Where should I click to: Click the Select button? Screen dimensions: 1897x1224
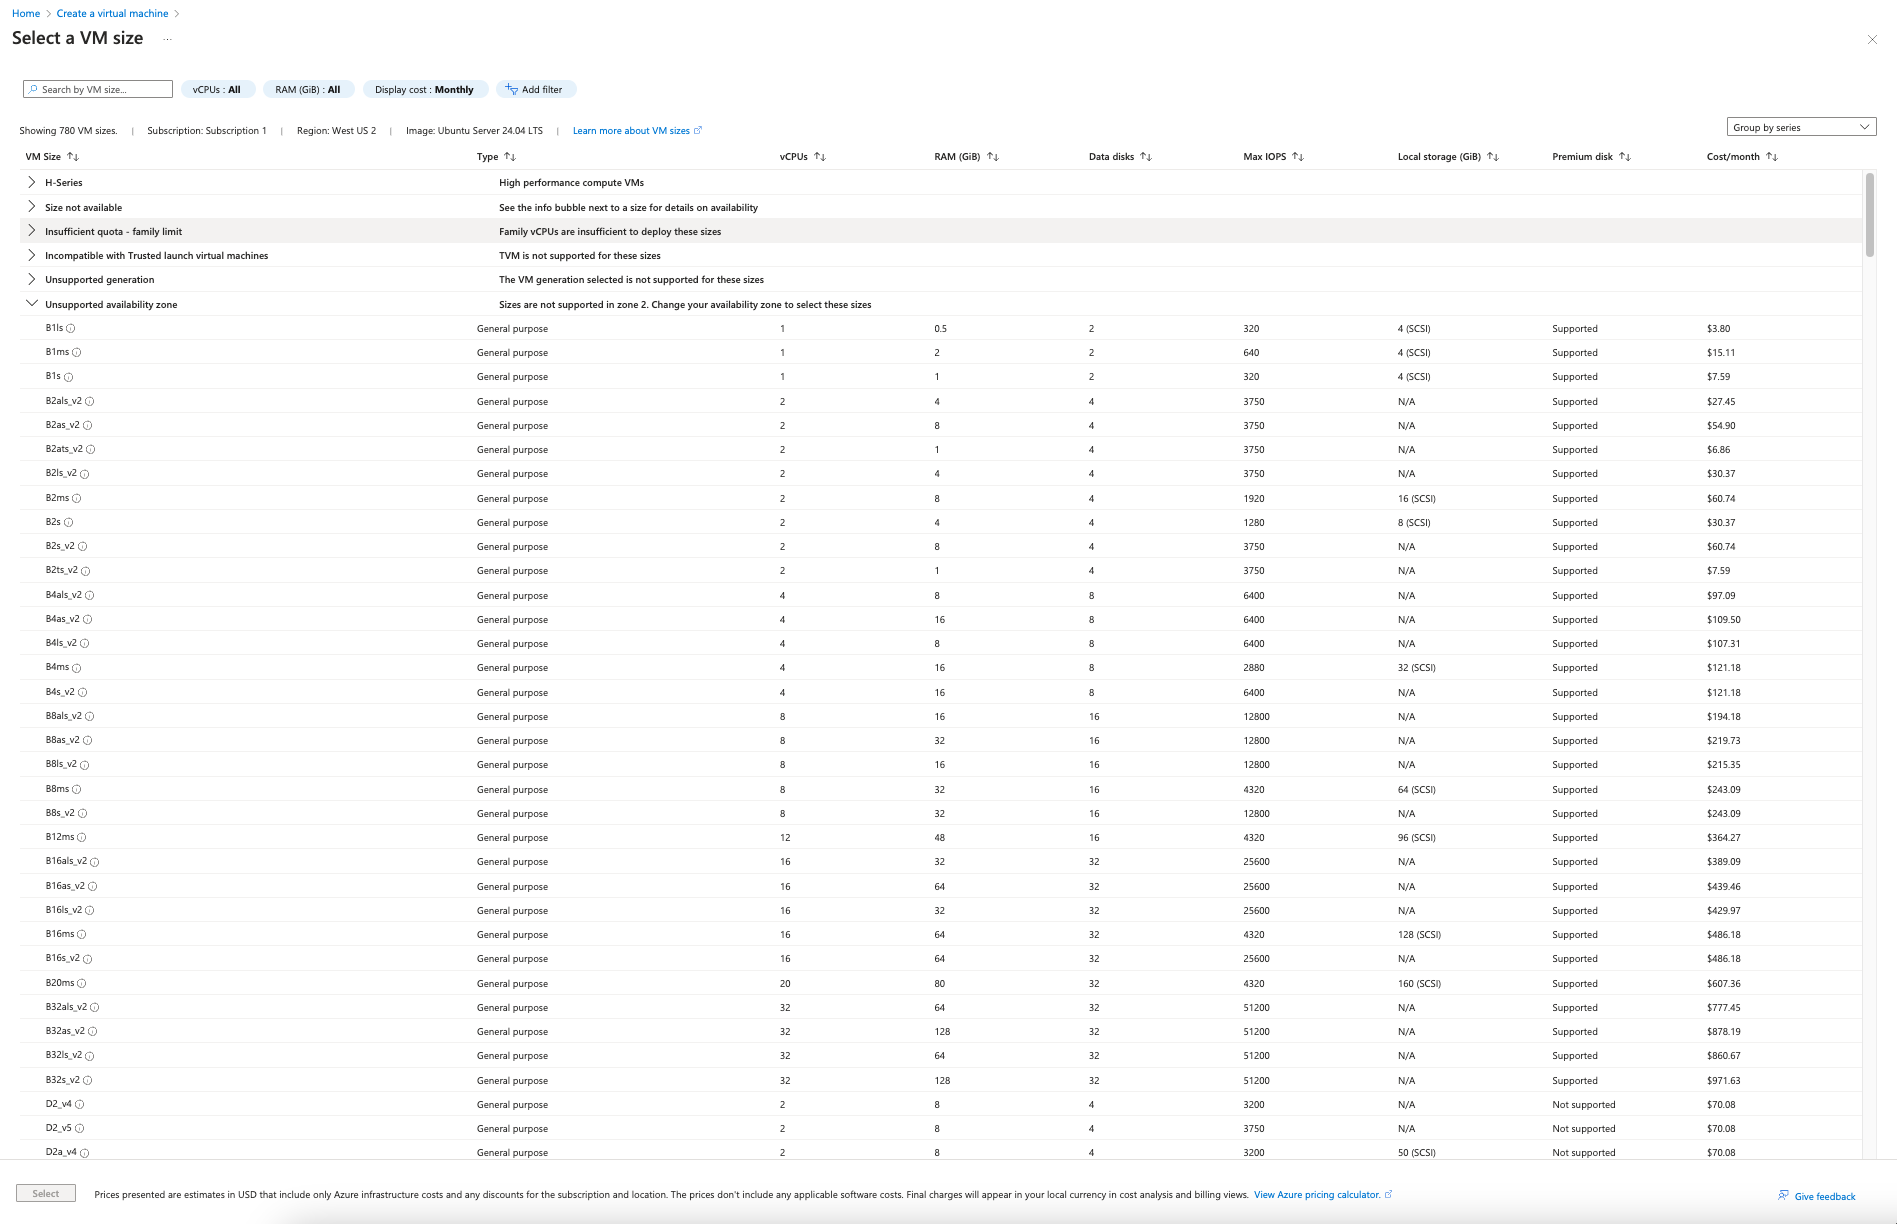point(46,1193)
